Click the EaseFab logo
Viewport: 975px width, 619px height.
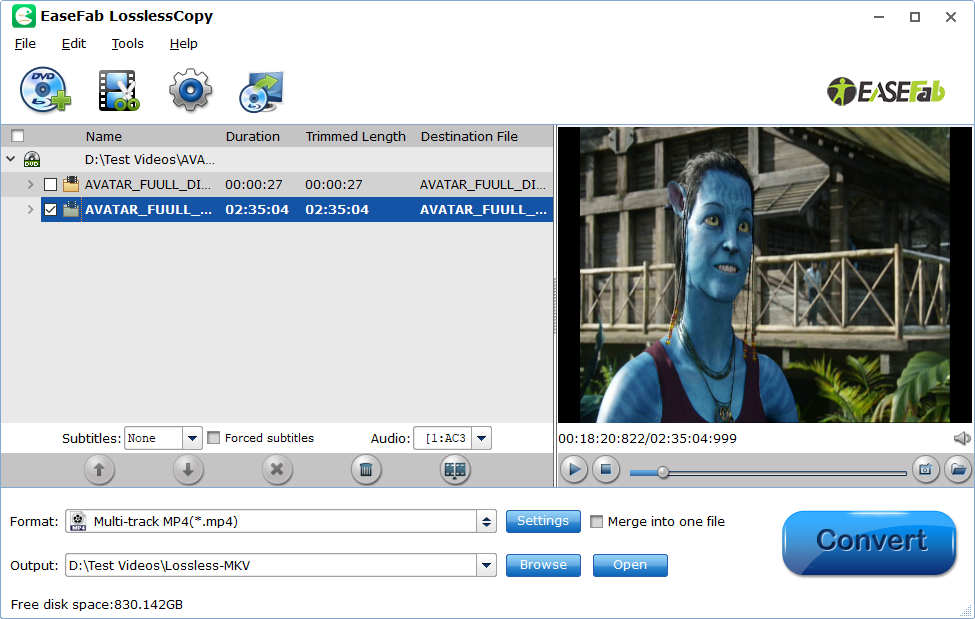pos(885,91)
